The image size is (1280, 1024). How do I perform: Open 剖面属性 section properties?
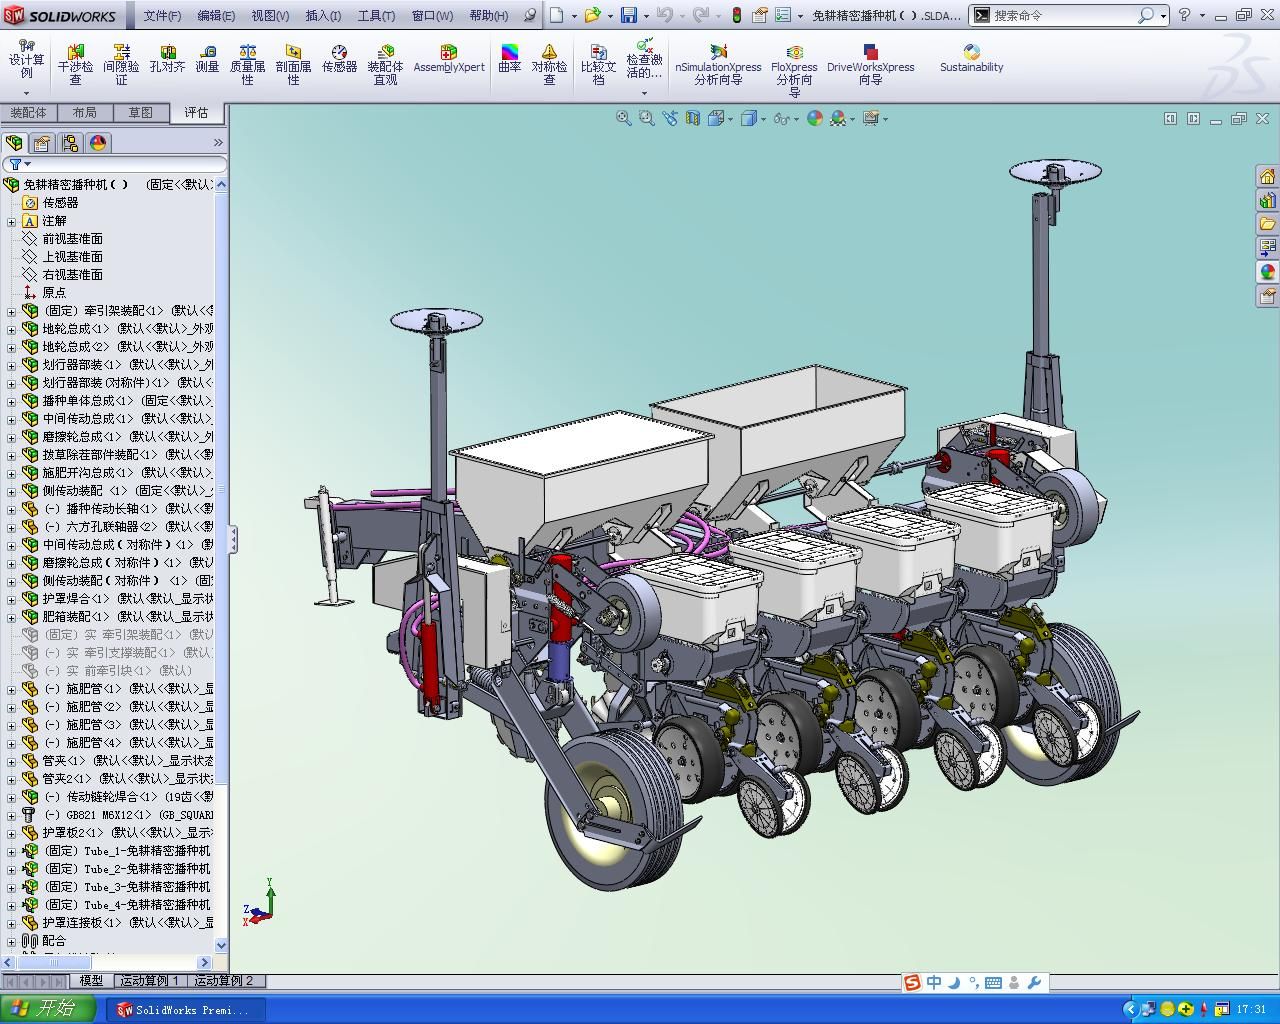coord(293,65)
